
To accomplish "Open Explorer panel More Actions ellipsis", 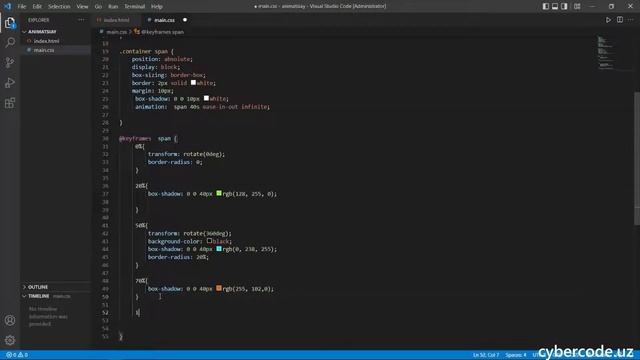I will (x=81, y=20).
